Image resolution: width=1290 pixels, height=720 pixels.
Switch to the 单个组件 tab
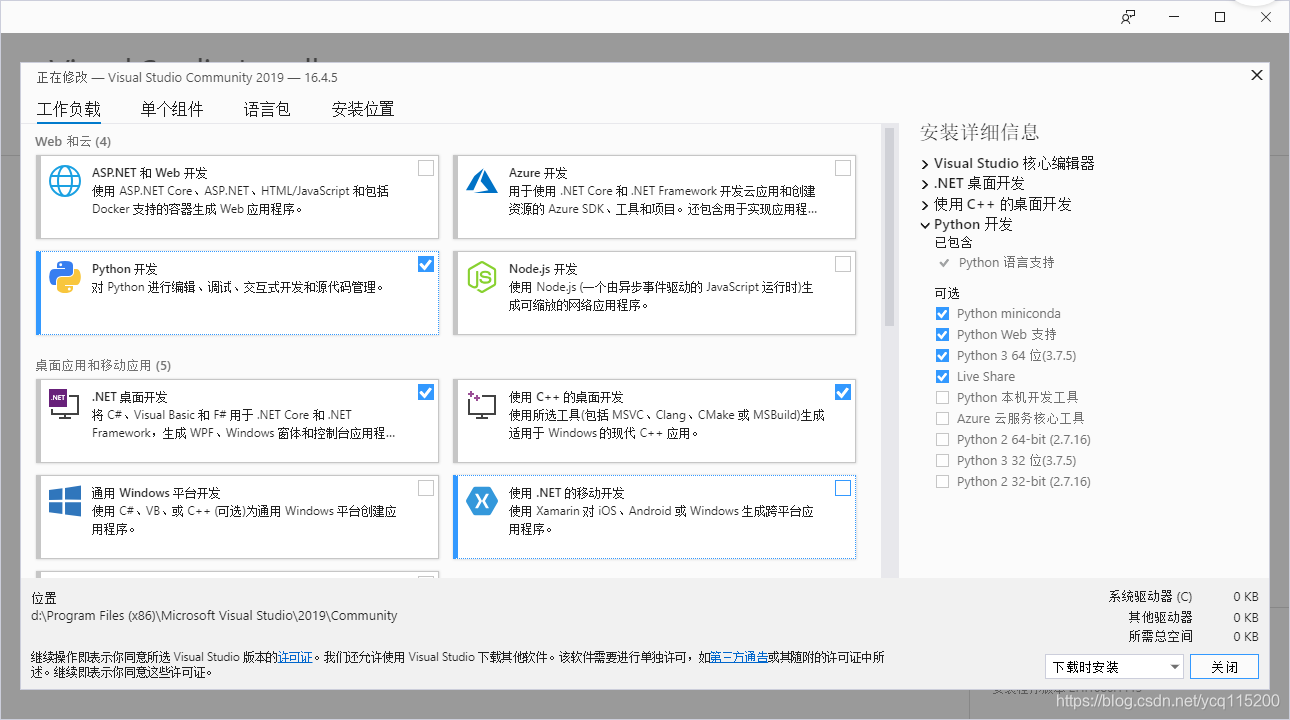(172, 109)
